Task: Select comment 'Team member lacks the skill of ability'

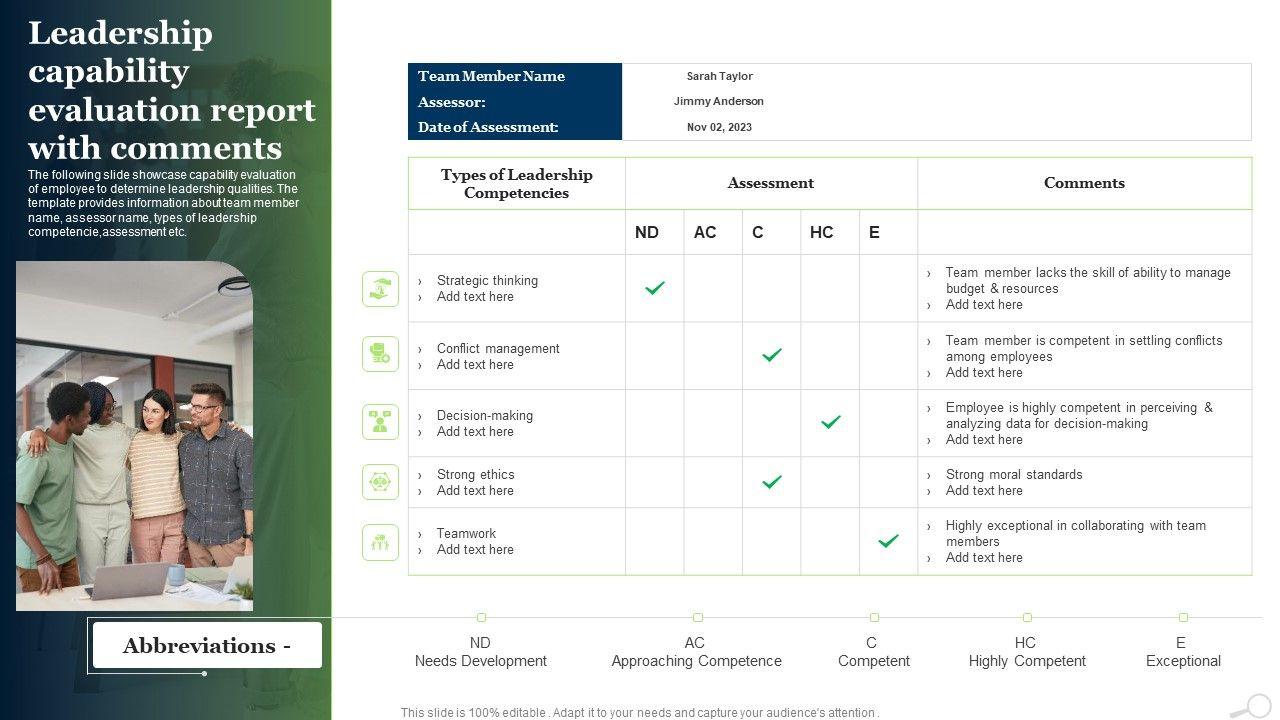Action: pos(1088,280)
